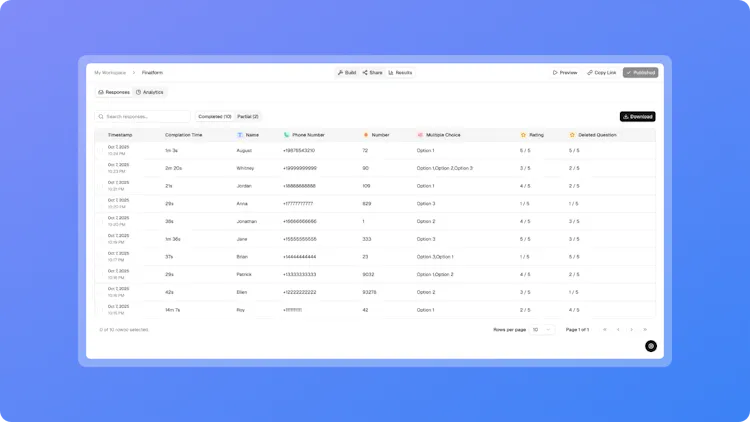750x422 pixels.
Task: Click the Phone Number column phone icon
Action: coord(286,135)
